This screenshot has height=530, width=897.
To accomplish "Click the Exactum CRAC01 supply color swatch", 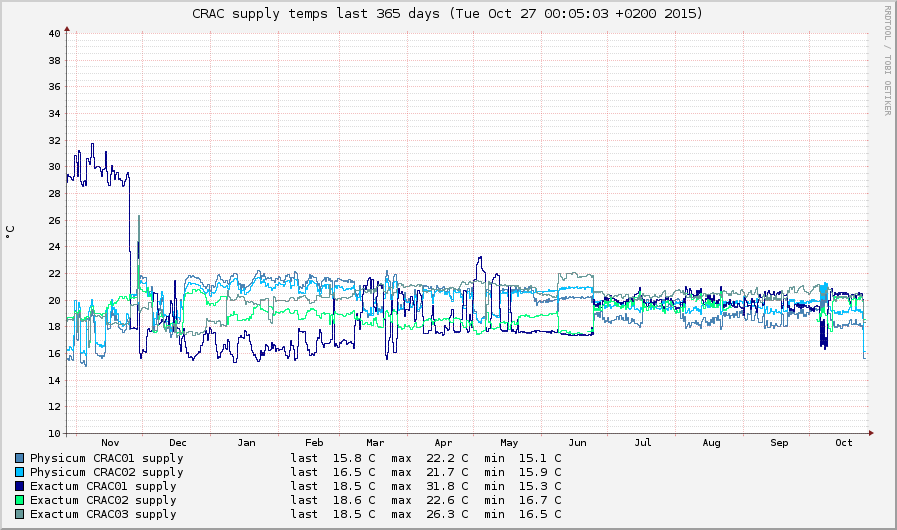I will [20, 487].
